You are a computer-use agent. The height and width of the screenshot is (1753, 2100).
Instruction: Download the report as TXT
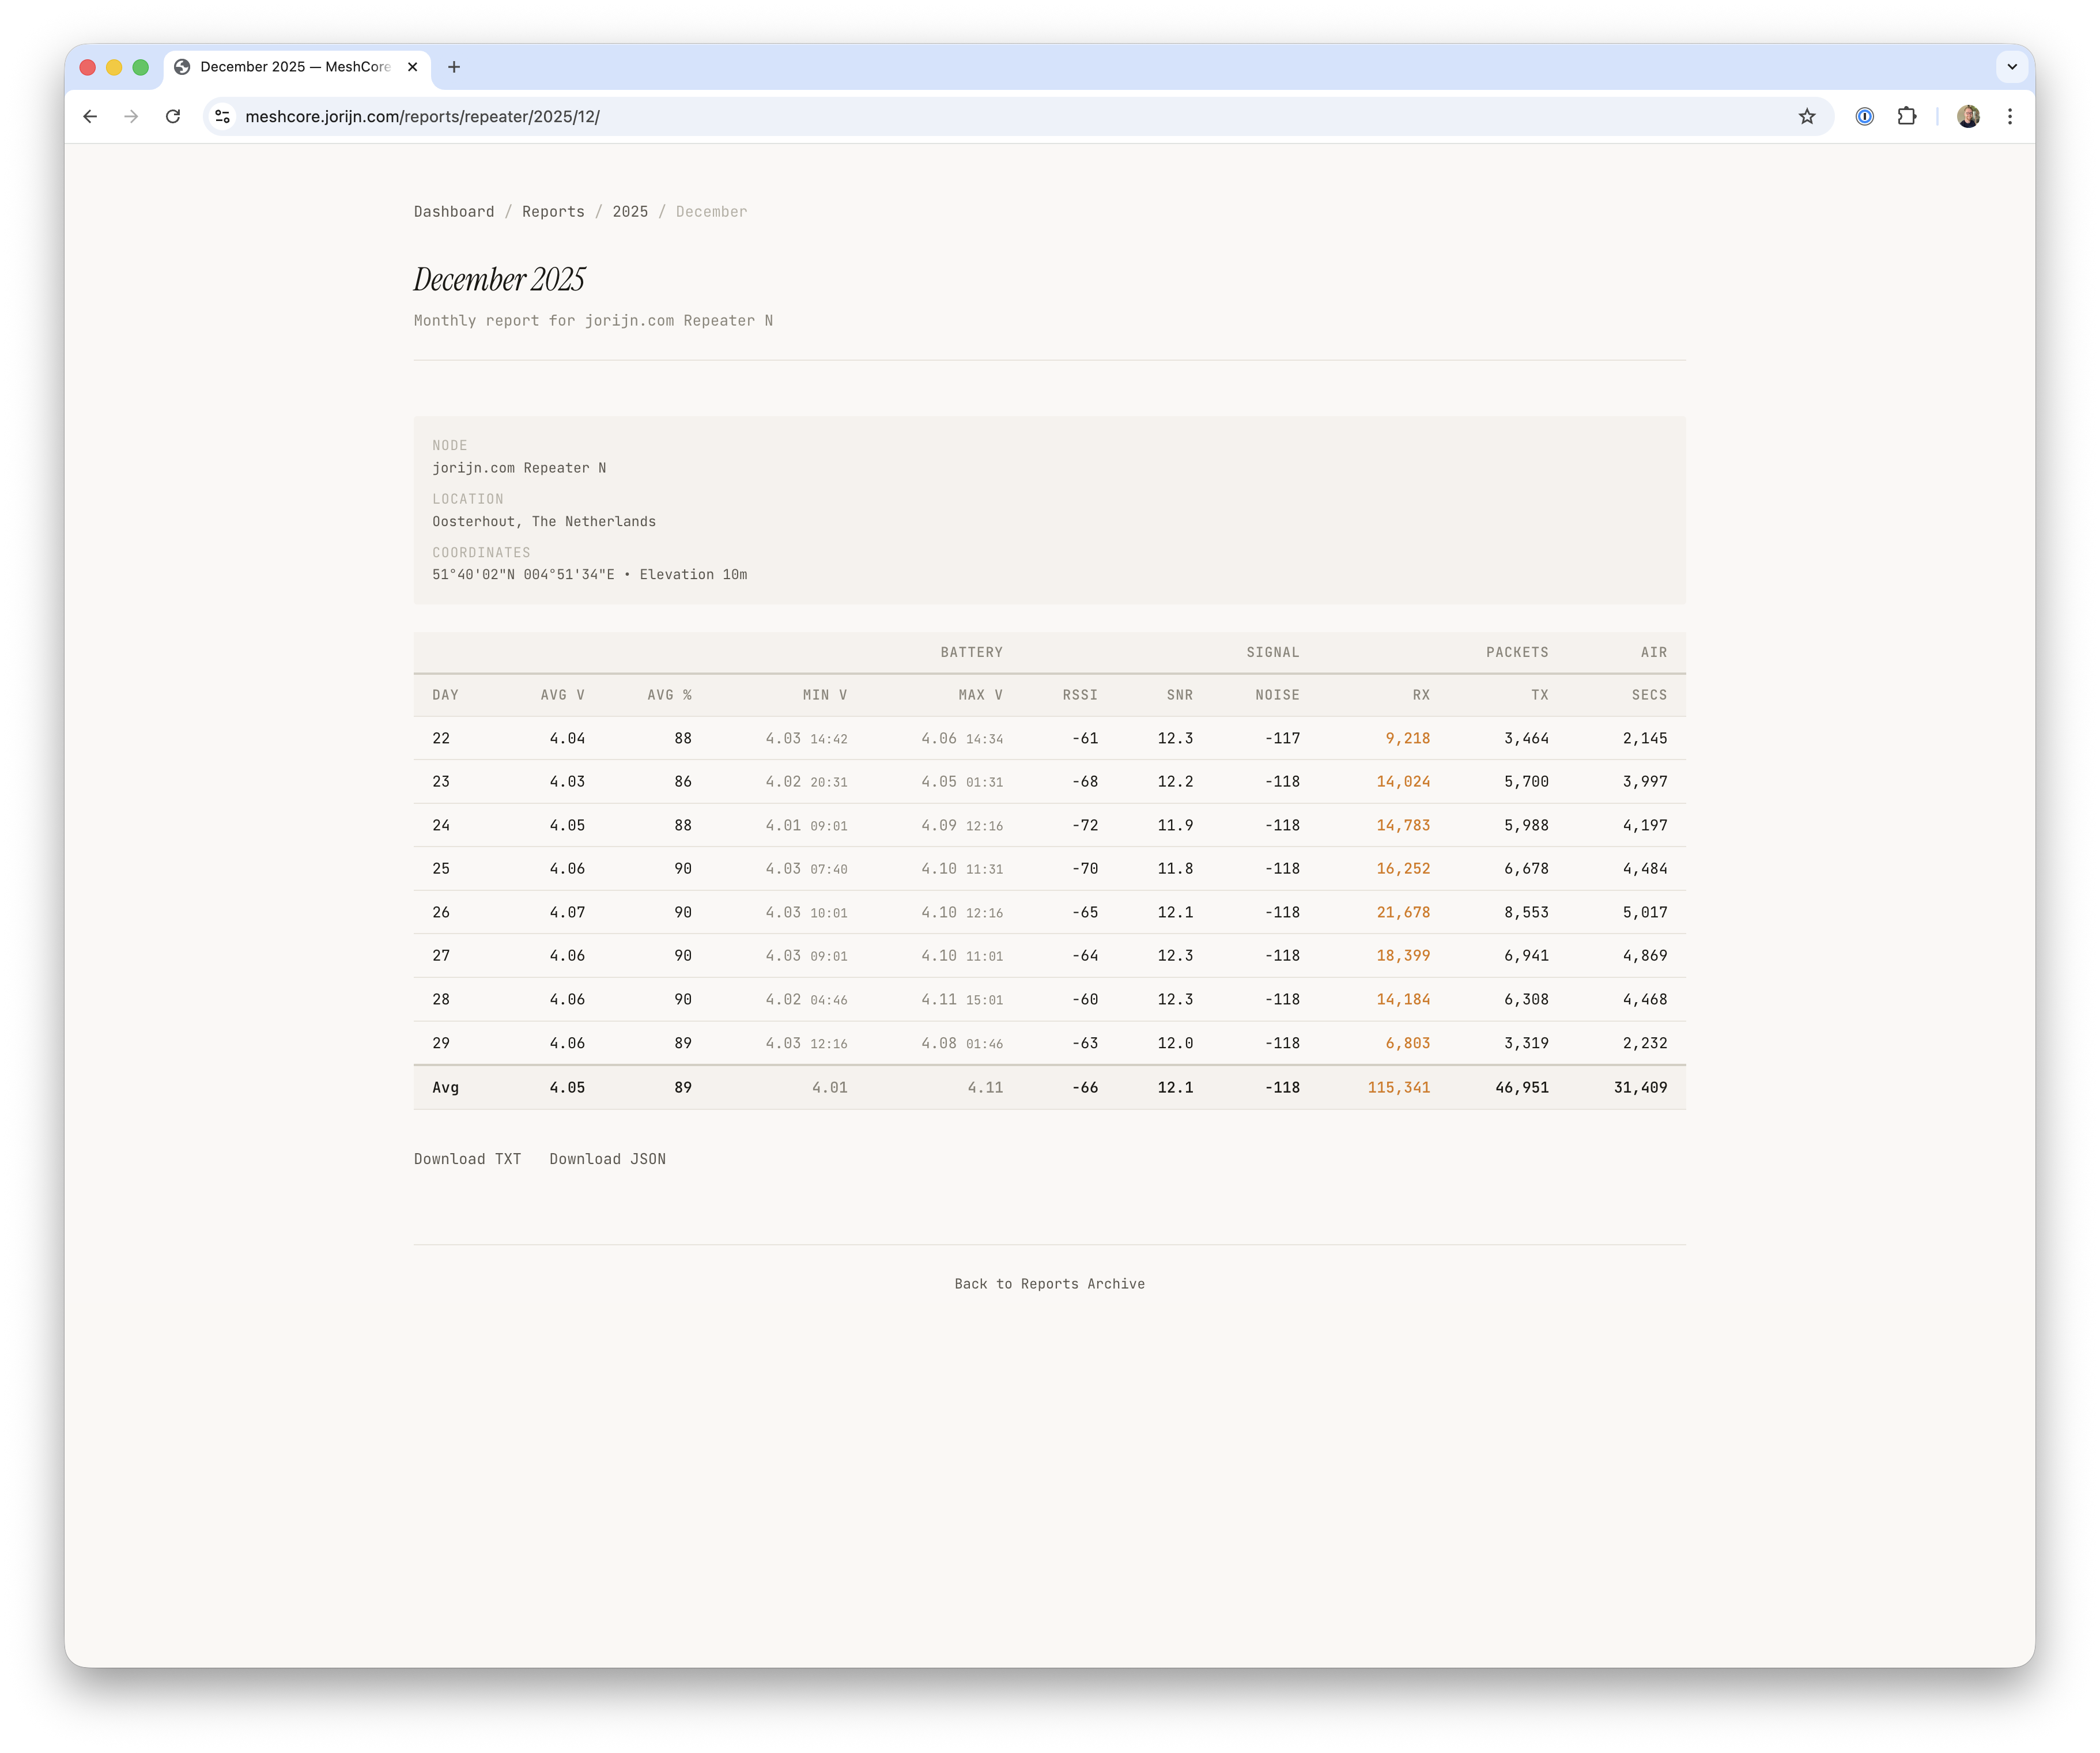(x=467, y=1158)
